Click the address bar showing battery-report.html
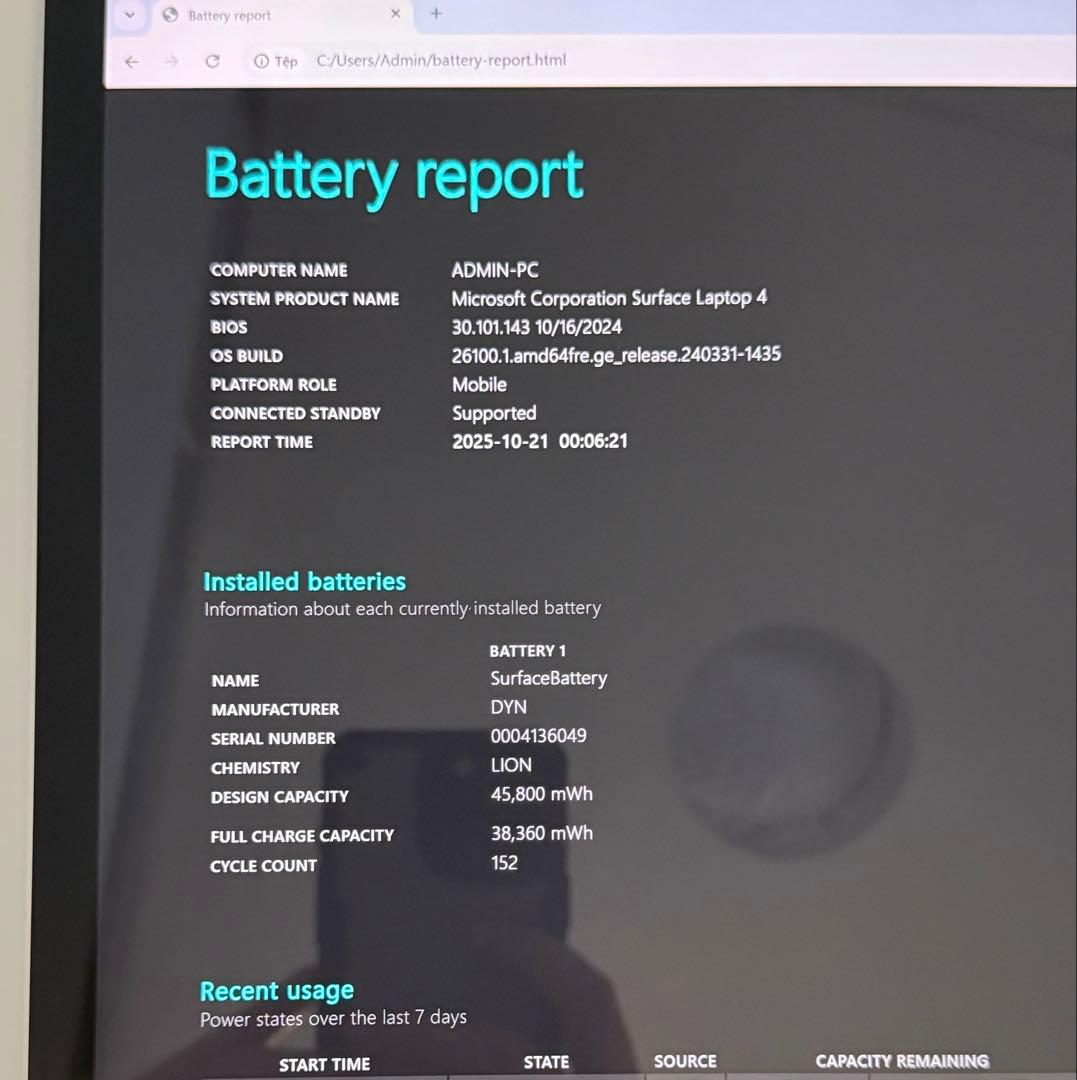Viewport: 1077px width, 1080px height. coord(442,61)
